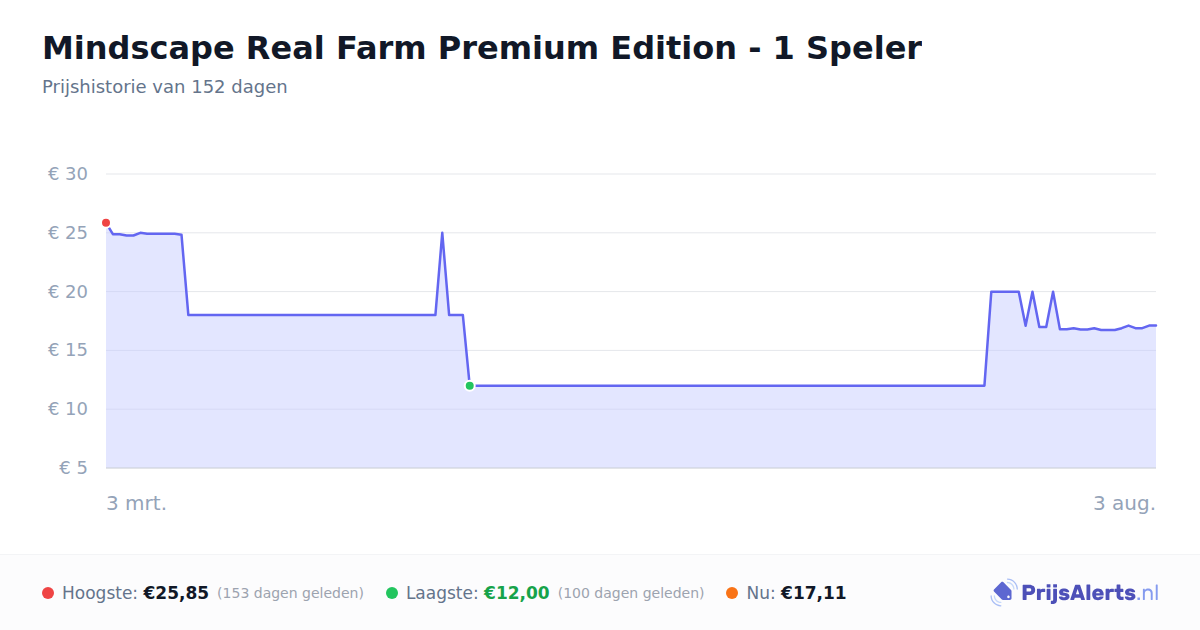The image size is (1200, 630).
Task: Click the €12,00 lowest price value
Action: pyautogui.click(x=517, y=593)
